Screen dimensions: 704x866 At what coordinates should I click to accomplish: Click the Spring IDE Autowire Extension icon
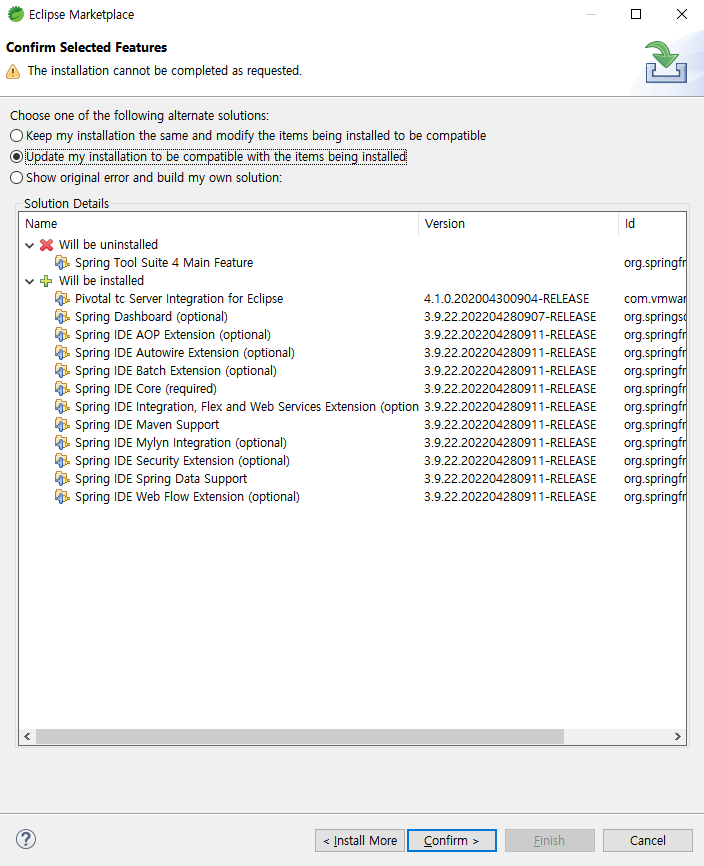pyautogui.click(x=62, y=352)
